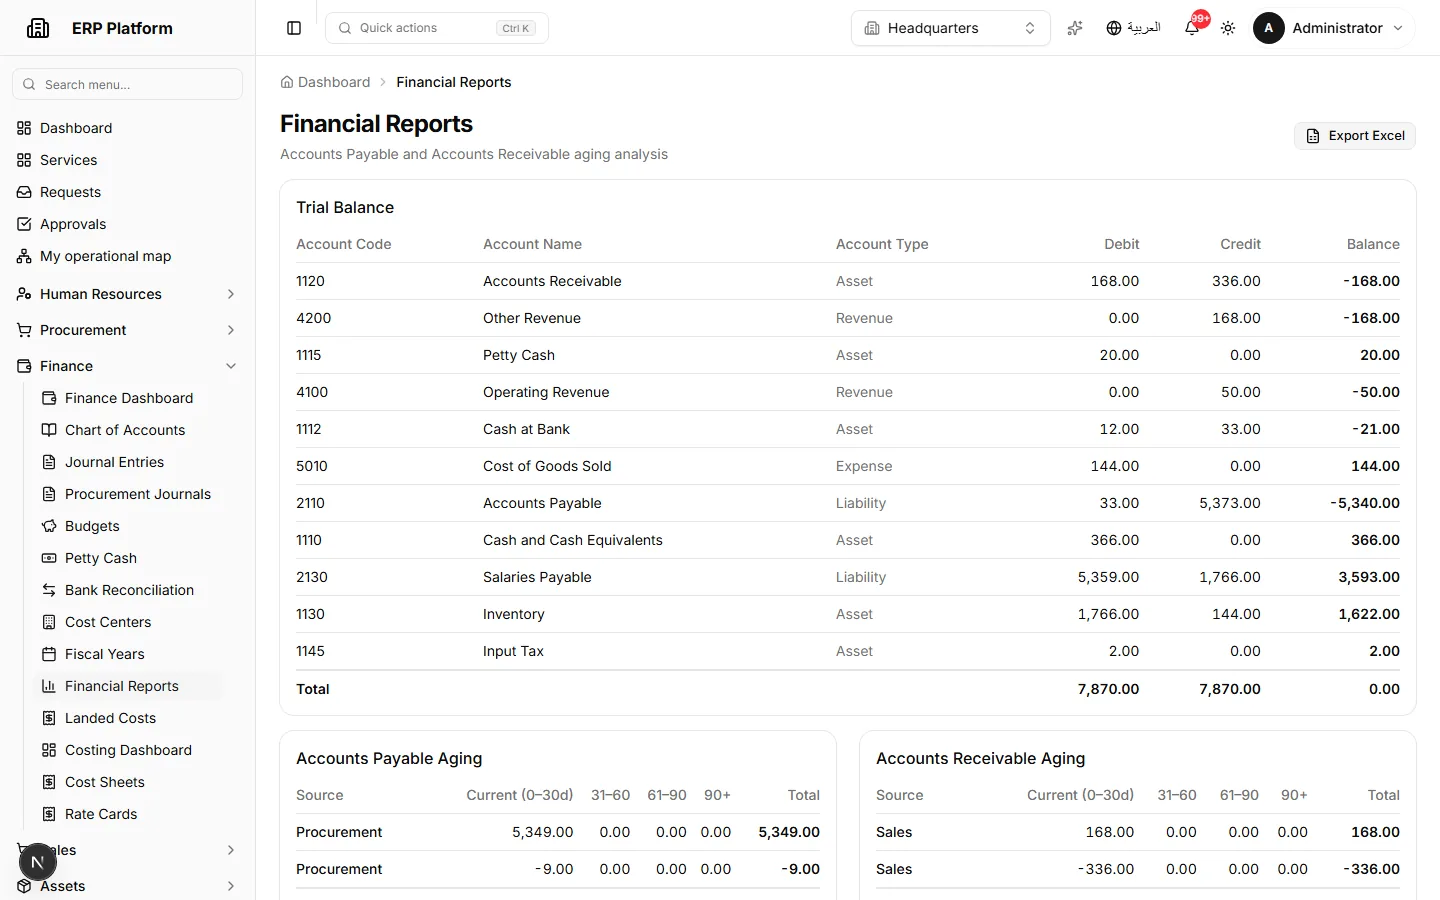Click the Petty Cash banknote icon
1440x900 pixels.
point(49,558)
